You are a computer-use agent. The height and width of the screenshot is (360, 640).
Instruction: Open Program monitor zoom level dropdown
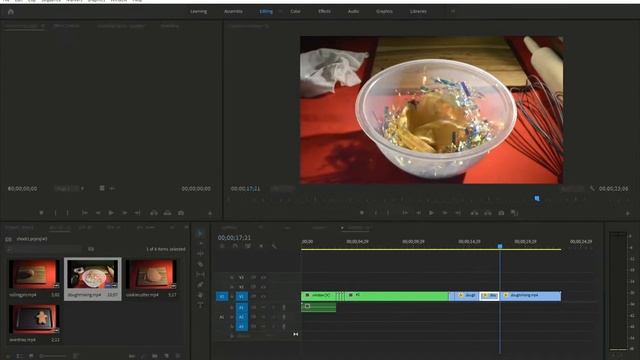[282, 189]
